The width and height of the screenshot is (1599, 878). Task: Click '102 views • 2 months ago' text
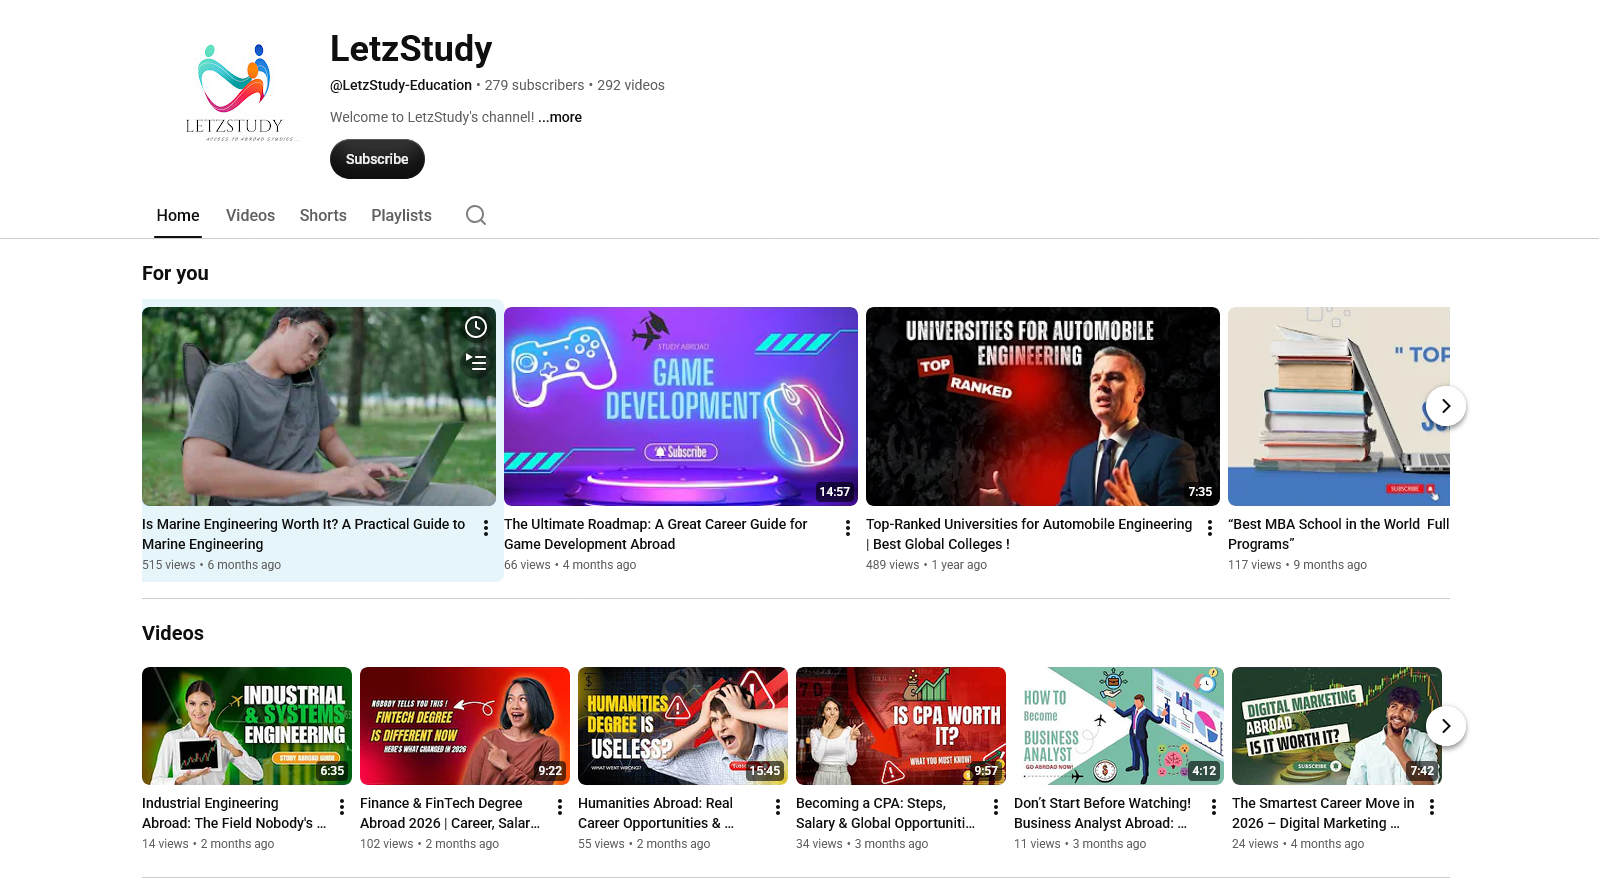[x=429, y=844]
